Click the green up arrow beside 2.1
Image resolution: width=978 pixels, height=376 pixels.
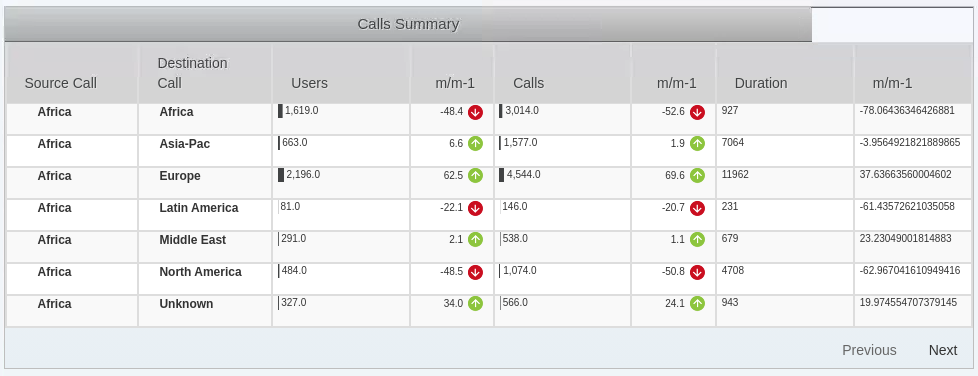475,239
